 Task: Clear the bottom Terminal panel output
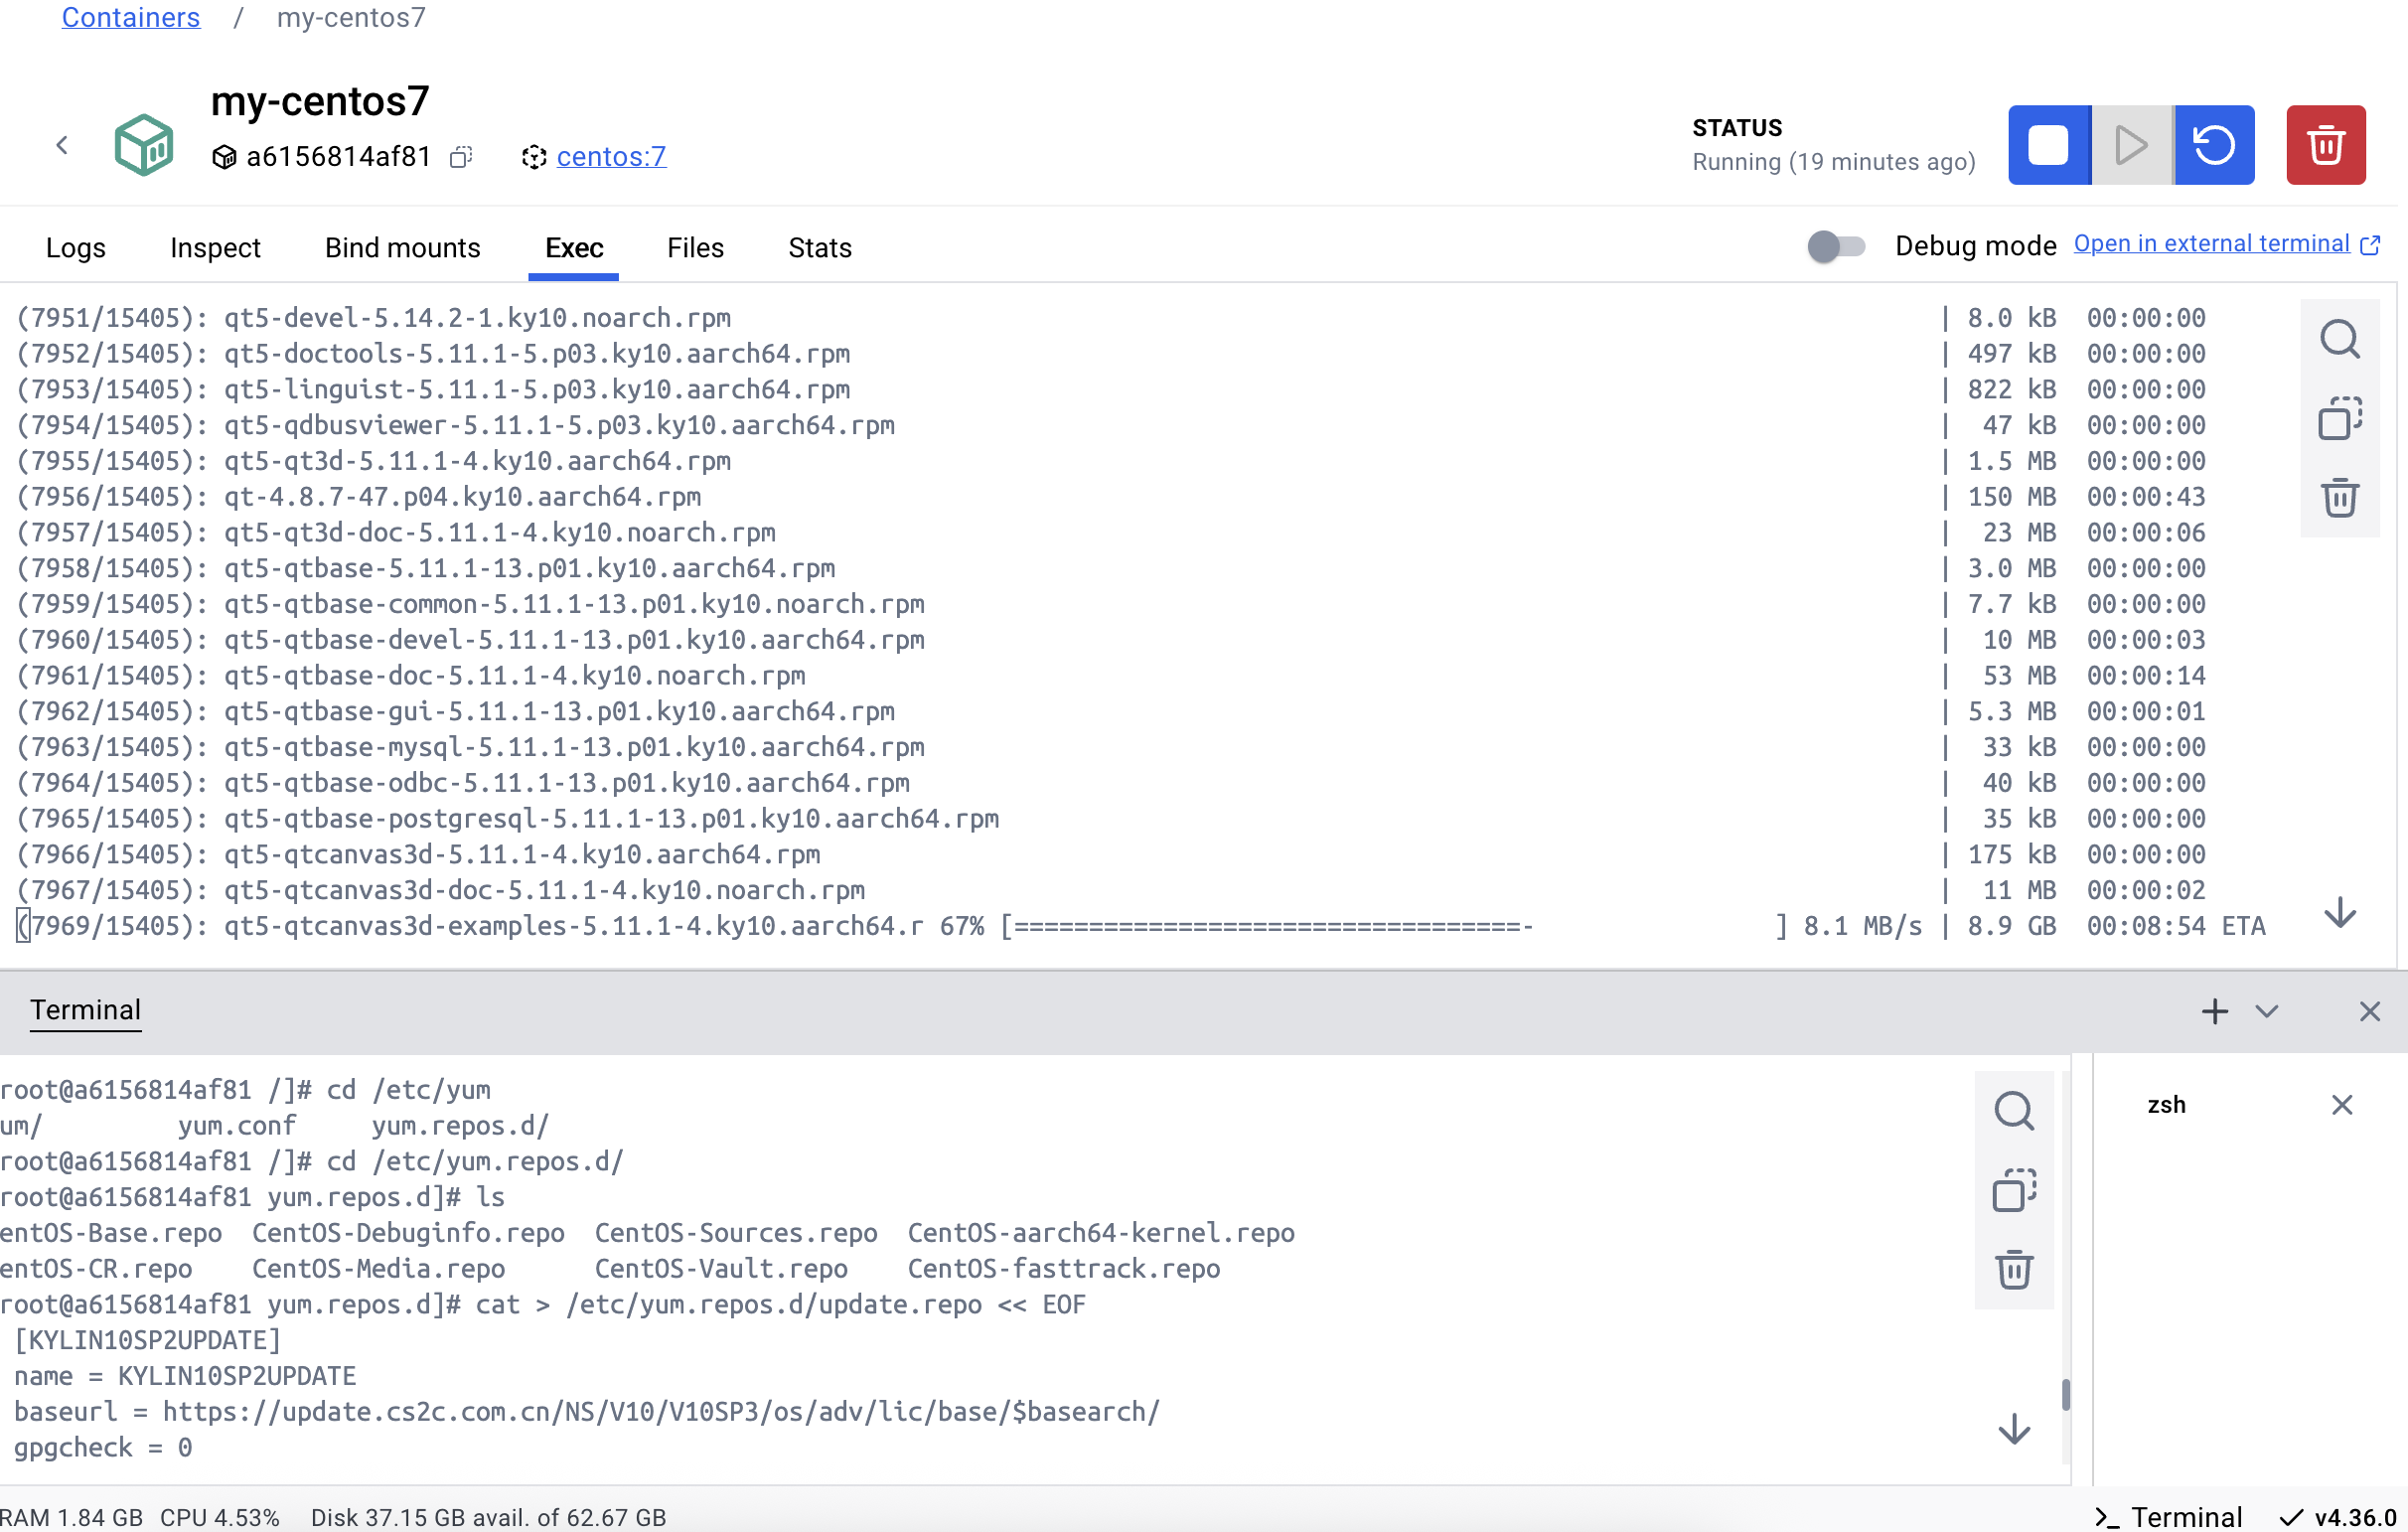click(x=2013, y=1269)
